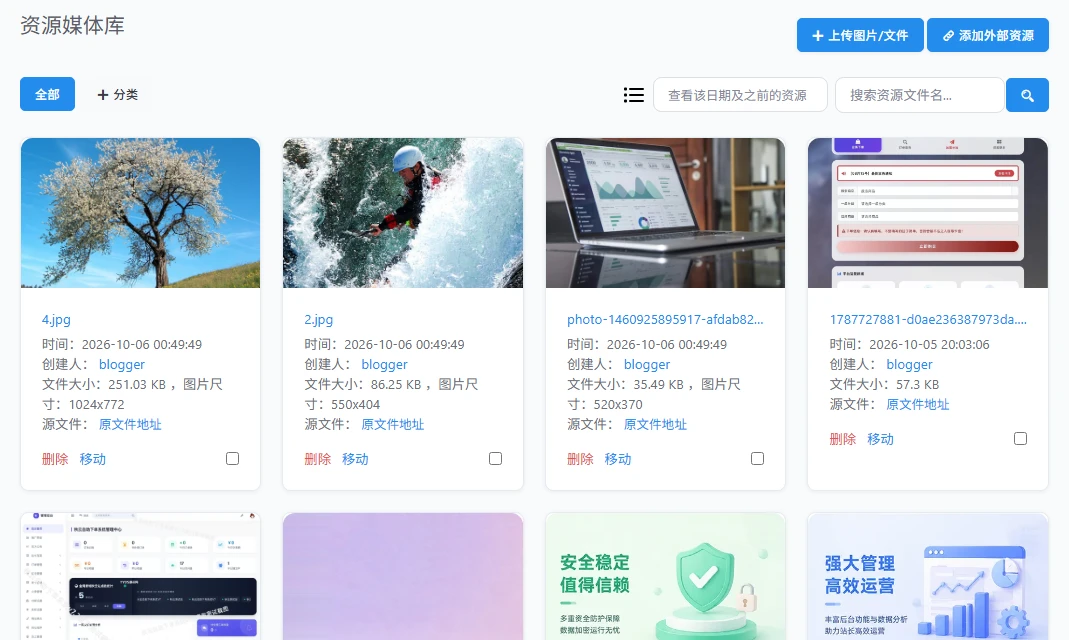Open the 强大管理 高效运营 banner thumbnail
The width and height of the screenshot is (1069, 640).
pyautogui.click(x=928, y=577)
